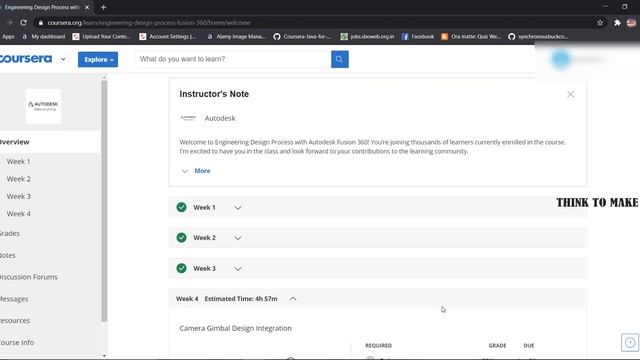The height and width of the screenshot is (360, 640).
Task: Open Grades in the sidebar
Action: 10,233
